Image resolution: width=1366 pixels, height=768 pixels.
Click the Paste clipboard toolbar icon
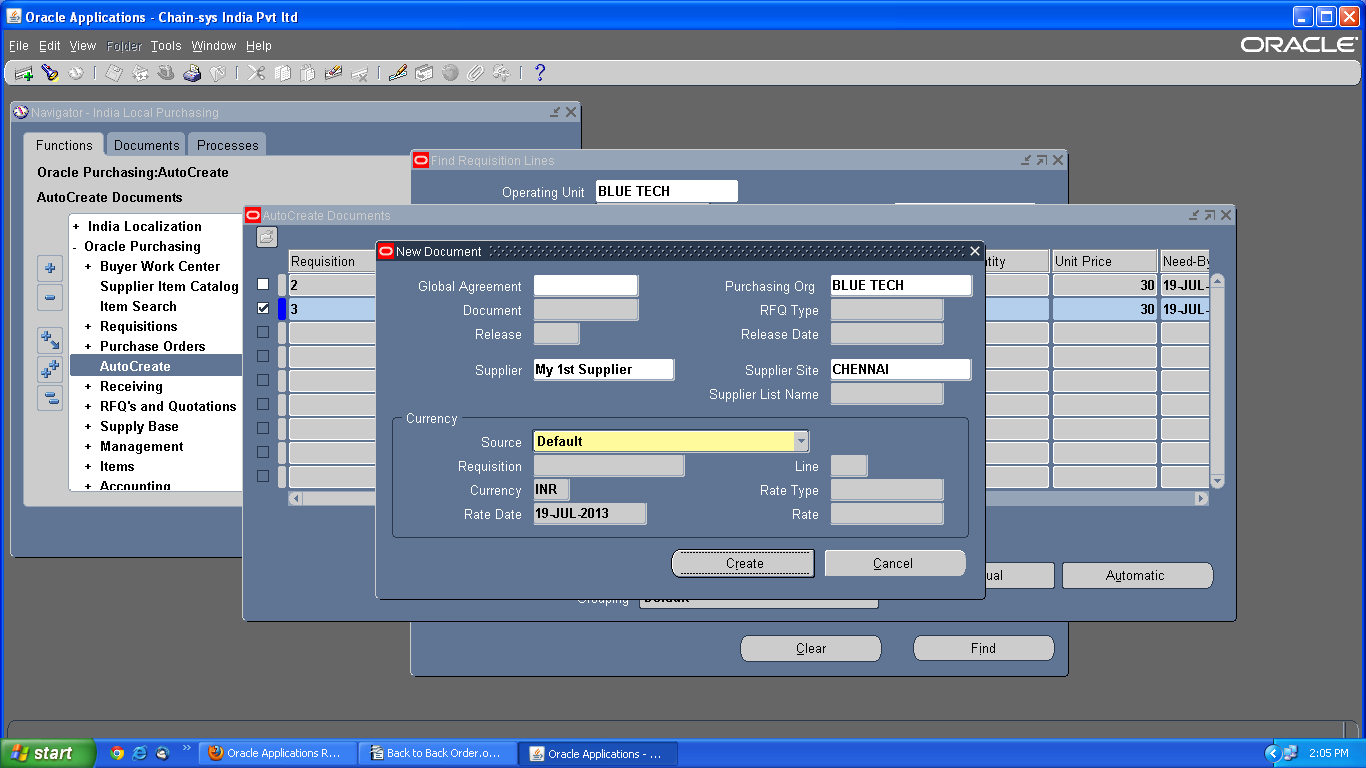point(308,73)
